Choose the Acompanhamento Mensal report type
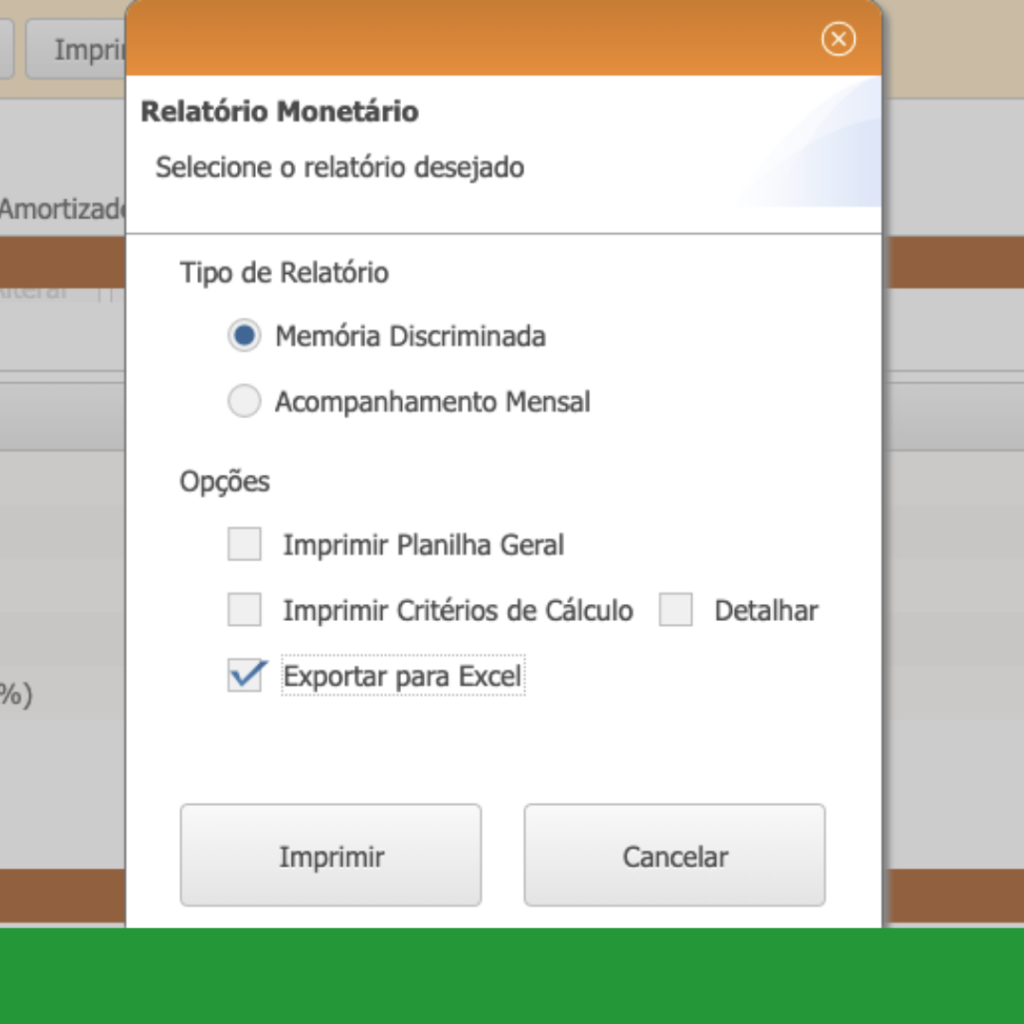 tap(244, 402)
